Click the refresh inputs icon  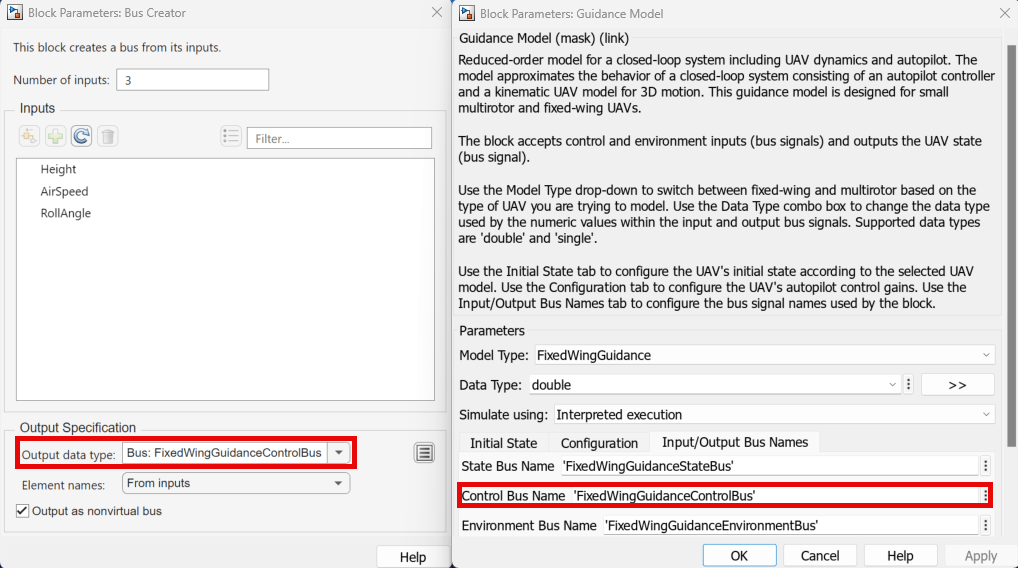coord(81,137)
